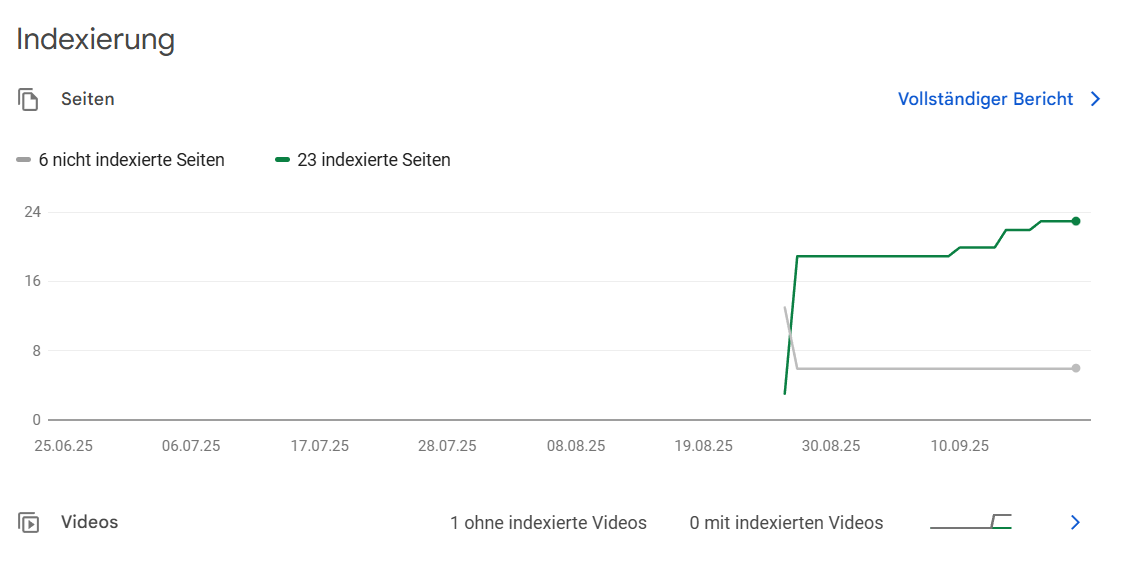Click the 30.08.25 date on the x-axis
1123x562 pixels.
[830, 446]
